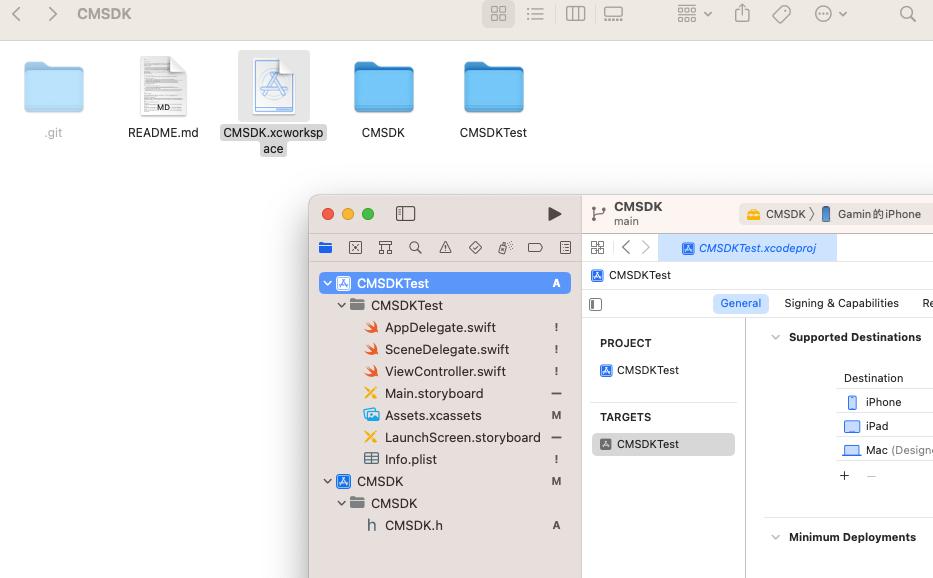The width and height of the screenshot is (933, 578).
Task: Open the Source Control navigator
Action: click(x=355, y=248)
